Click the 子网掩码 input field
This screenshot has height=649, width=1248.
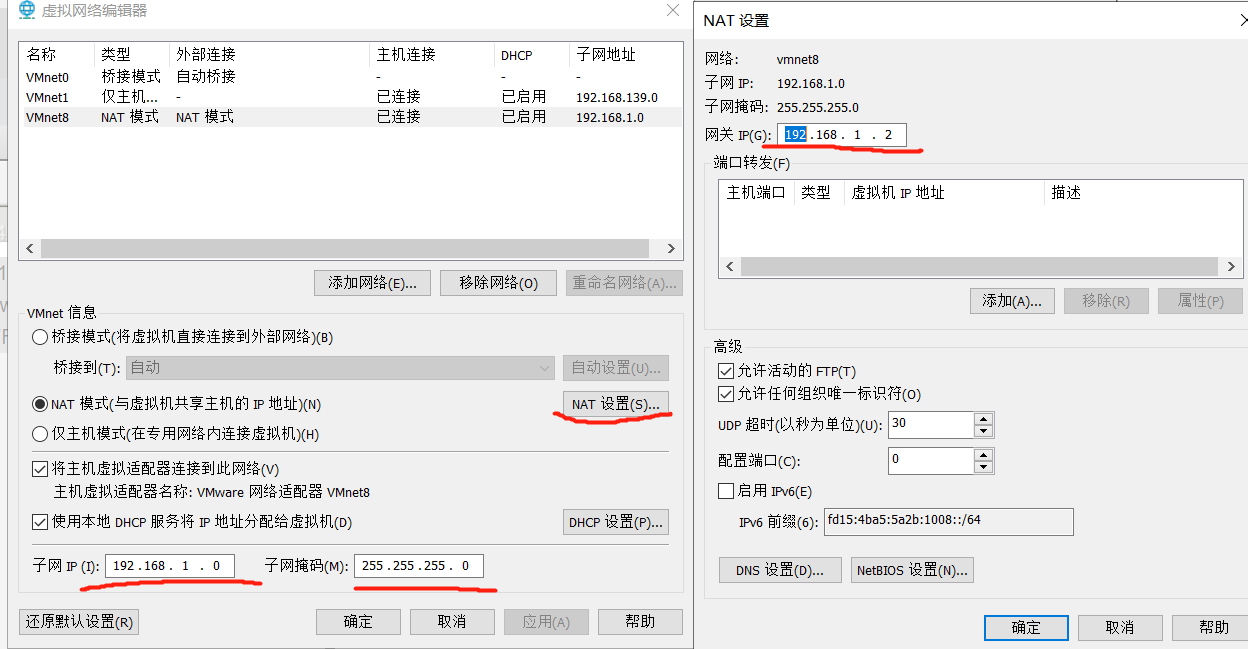click(x=418, y=566)
